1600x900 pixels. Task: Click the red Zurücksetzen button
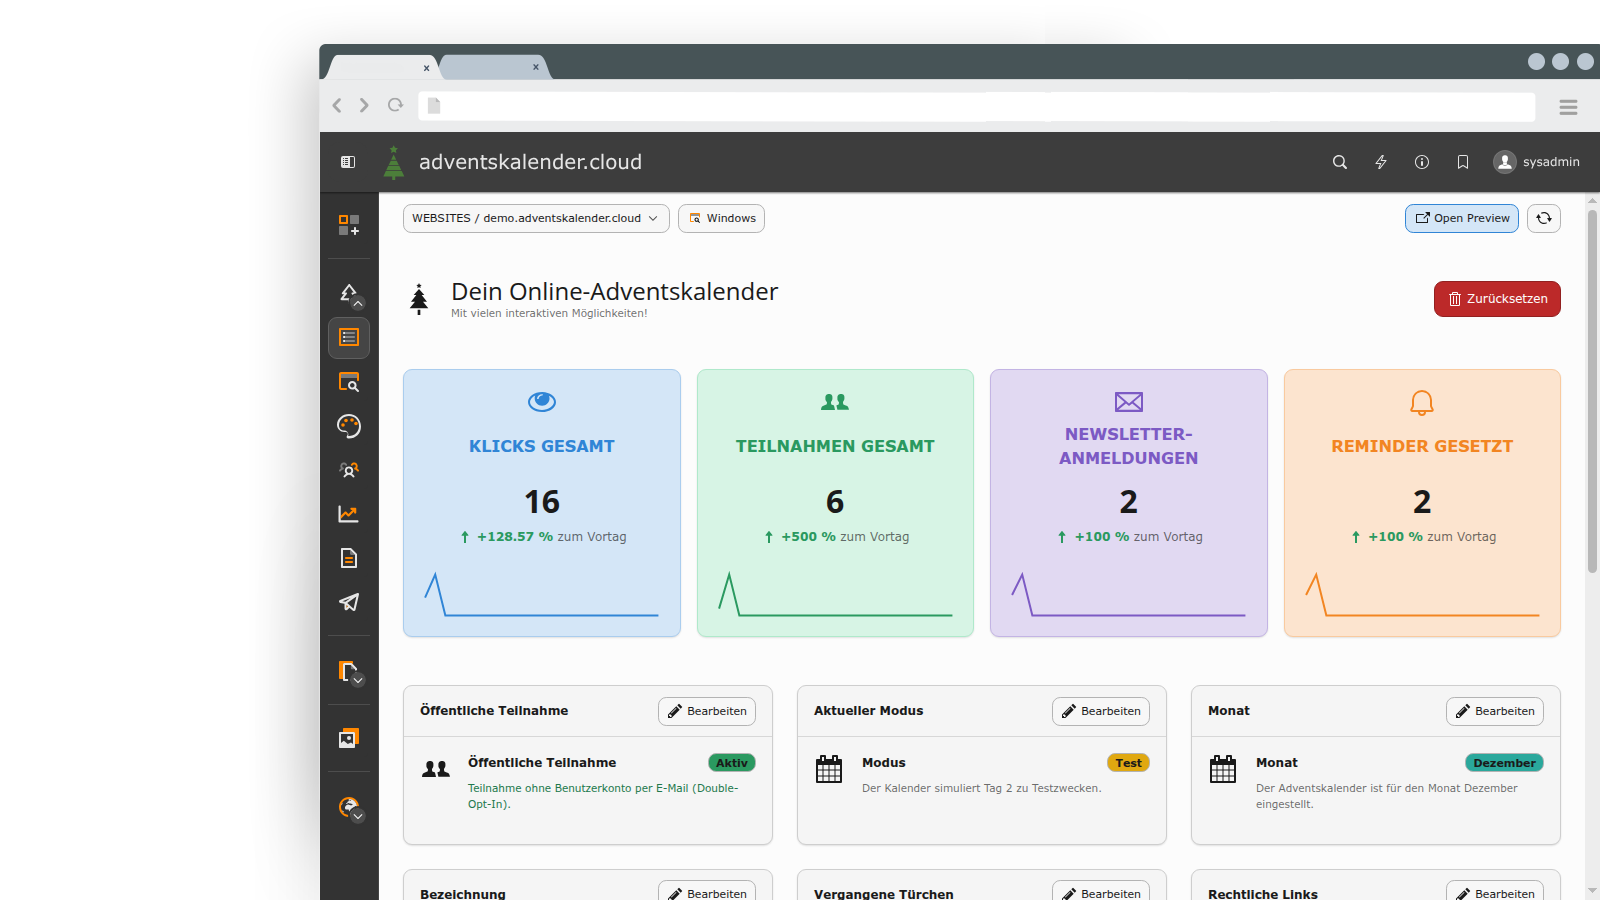pyautogui.click(x=1497, y=299)
